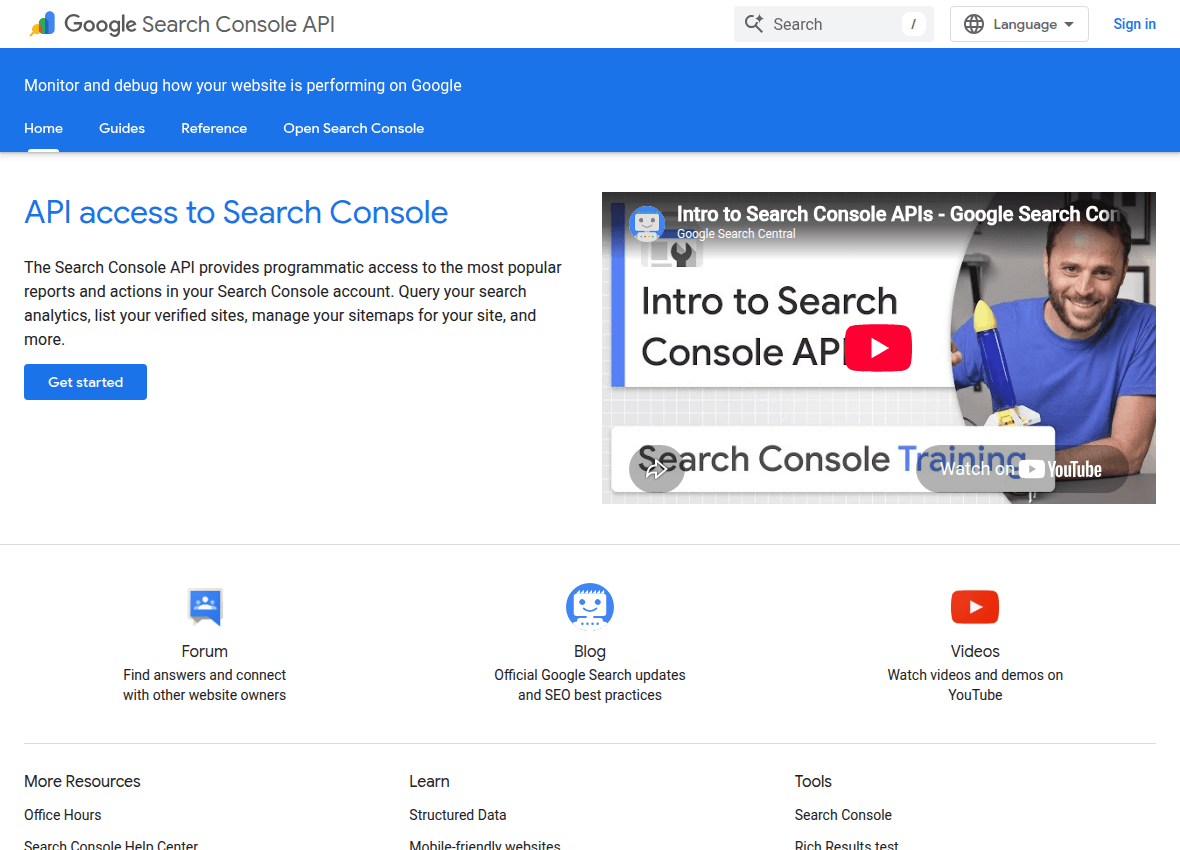Click the Get started button
This screenshot has width=1180, height=850.
86,382
